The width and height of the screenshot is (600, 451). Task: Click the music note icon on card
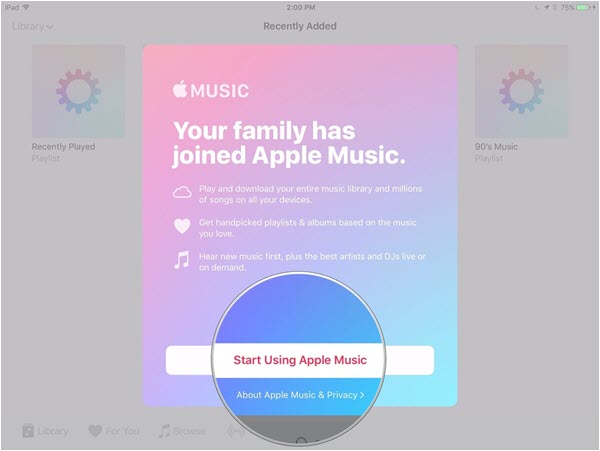[x=181, y=260]
